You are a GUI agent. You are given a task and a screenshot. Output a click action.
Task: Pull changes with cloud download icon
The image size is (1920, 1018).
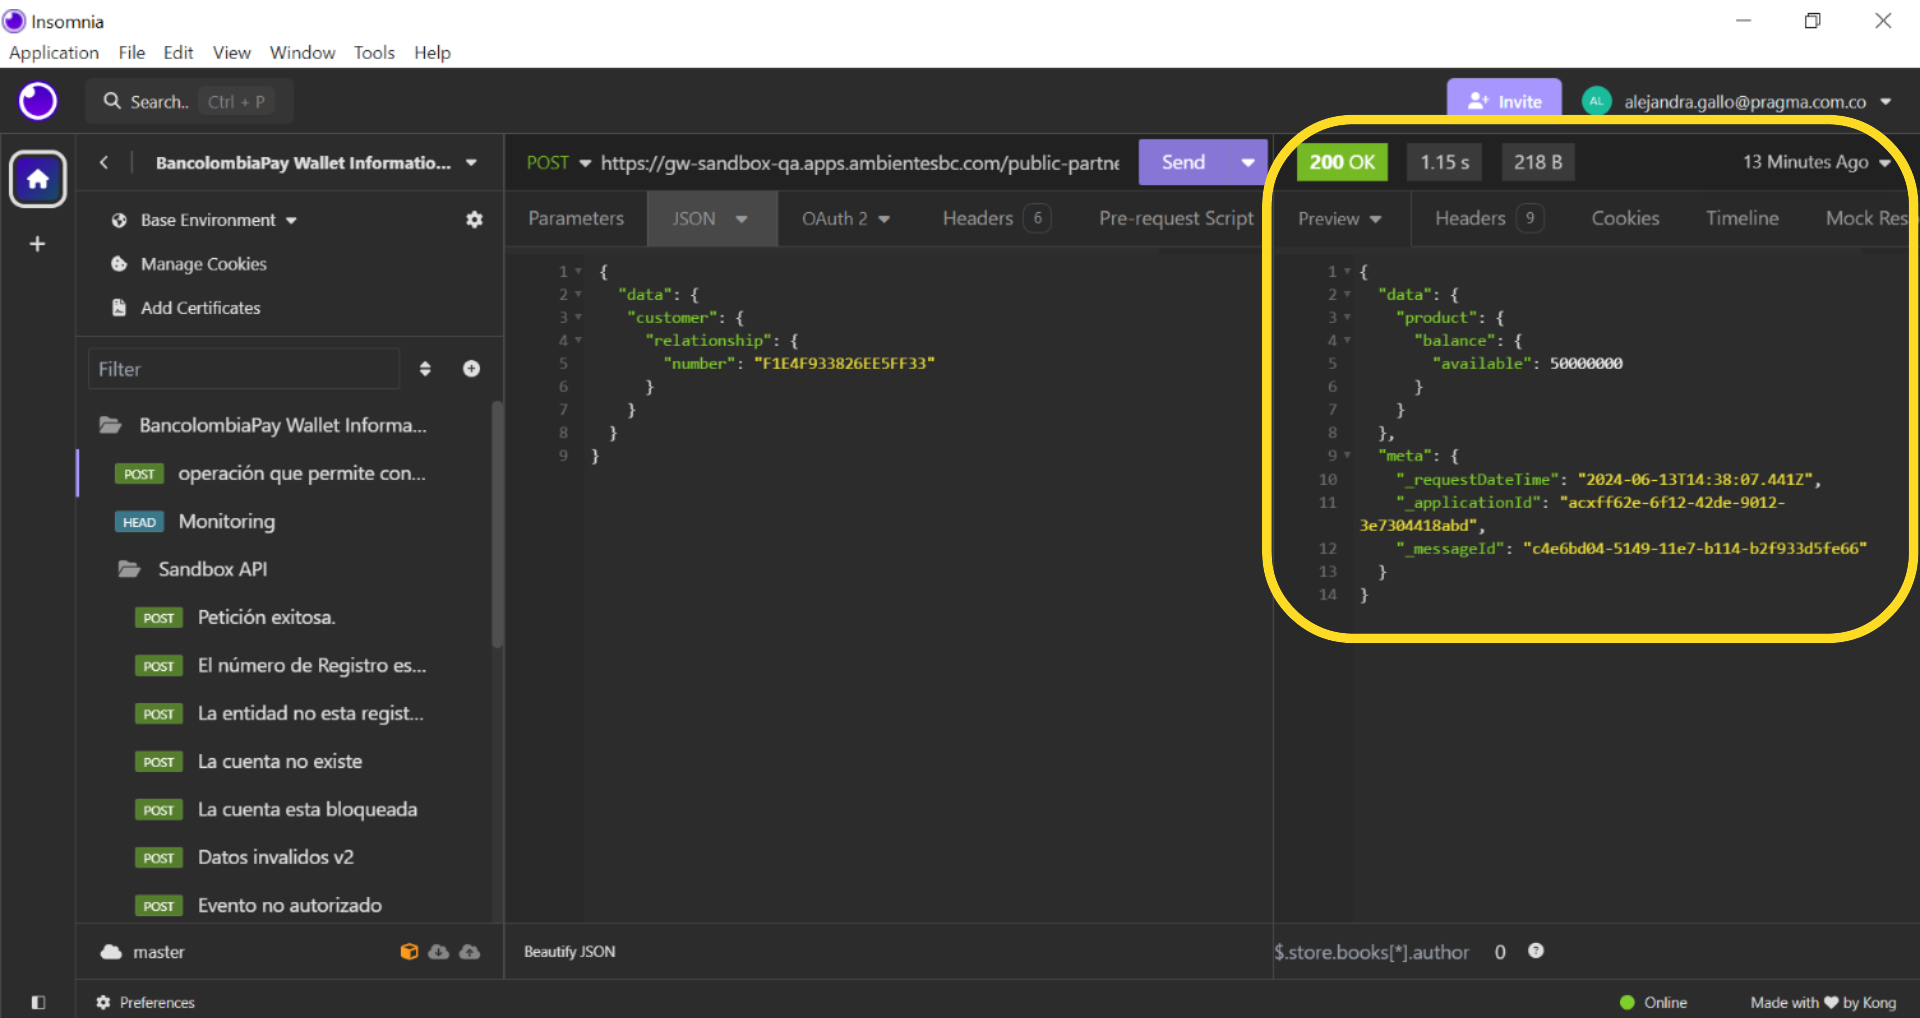(x=439, y=952)
